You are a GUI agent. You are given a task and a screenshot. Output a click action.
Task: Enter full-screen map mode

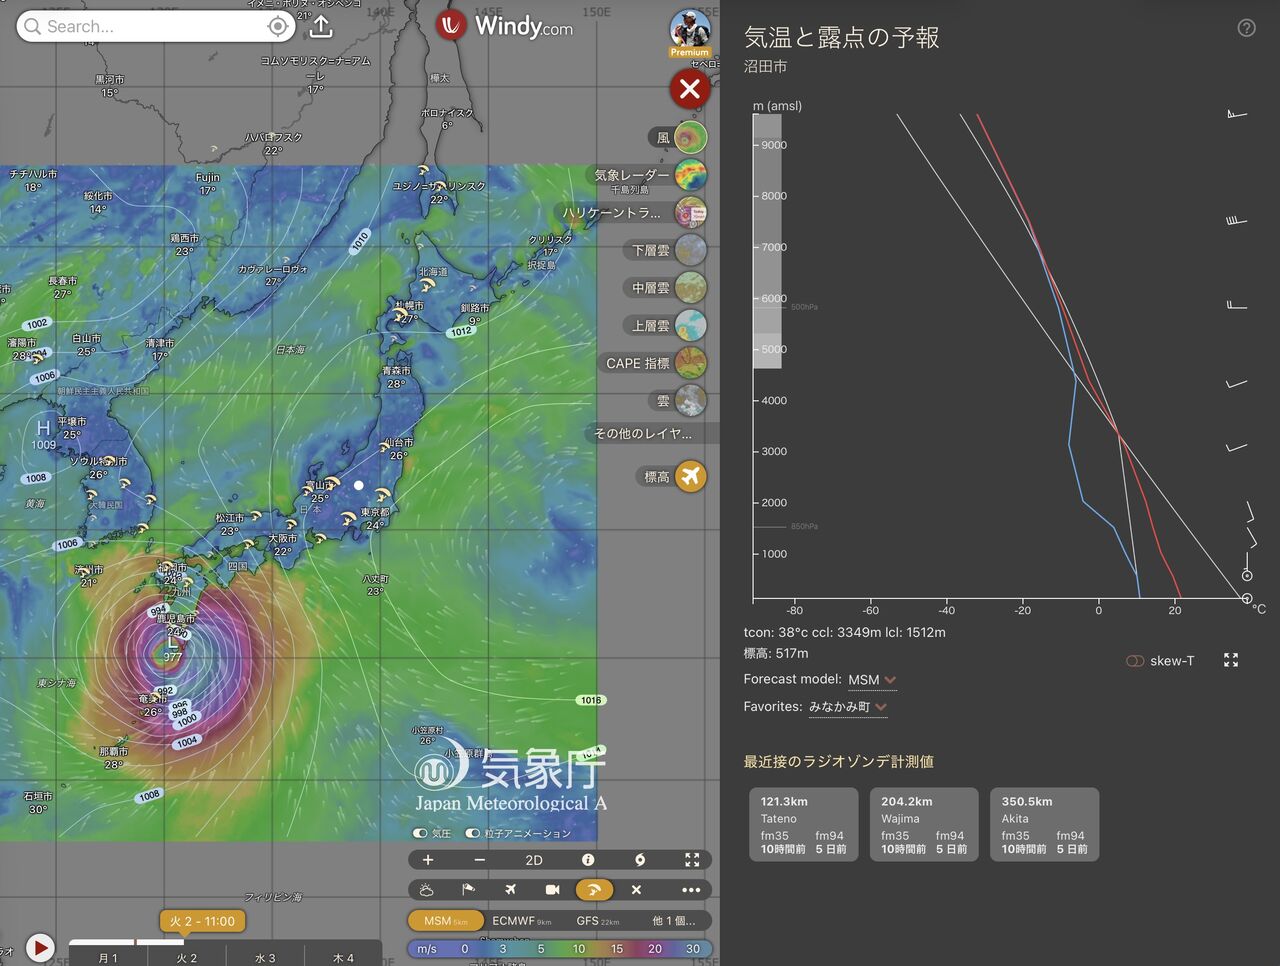[692, 860]
